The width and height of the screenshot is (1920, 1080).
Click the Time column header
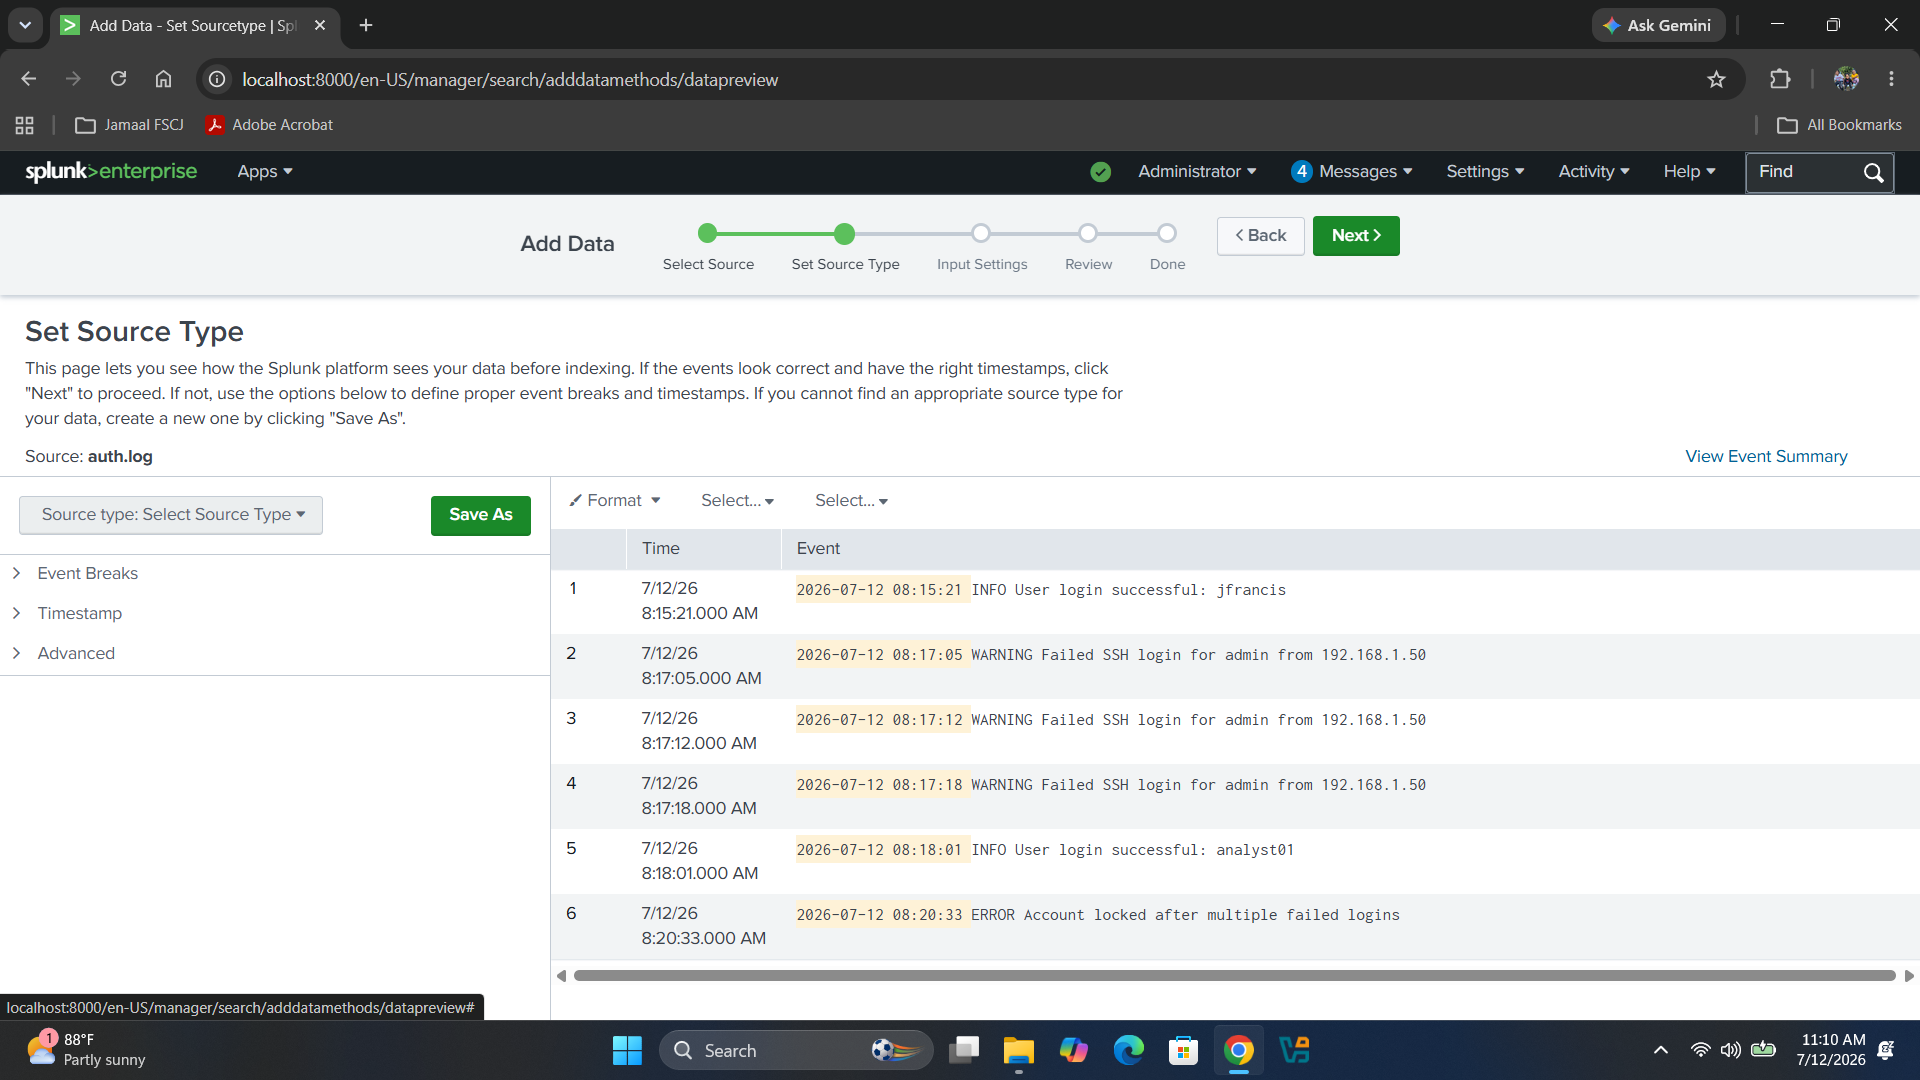[x=703, y=549]
